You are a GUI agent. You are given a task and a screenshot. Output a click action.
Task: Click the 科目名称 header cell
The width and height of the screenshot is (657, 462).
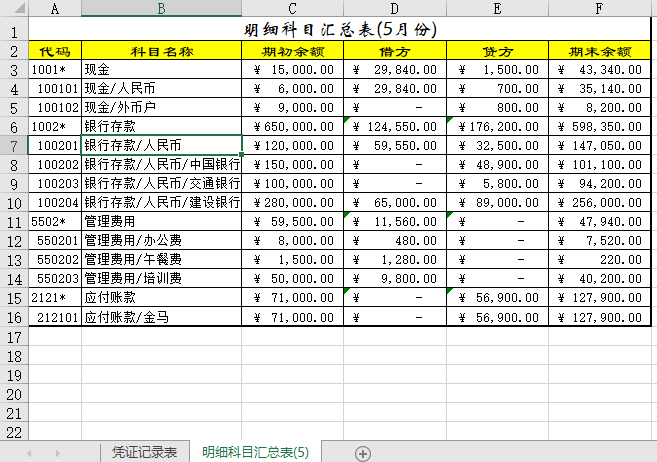point(161,51)
